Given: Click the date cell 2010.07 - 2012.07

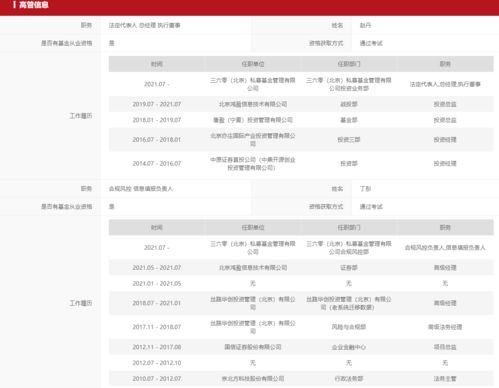Looking at the screenshot, I should point(157,379).
